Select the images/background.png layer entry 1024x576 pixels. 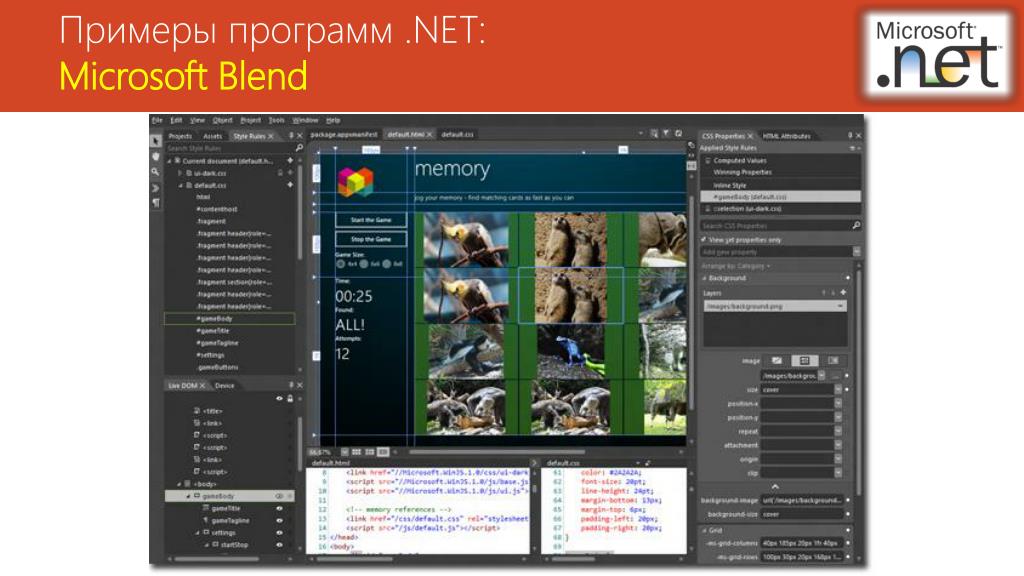point(775,306)
